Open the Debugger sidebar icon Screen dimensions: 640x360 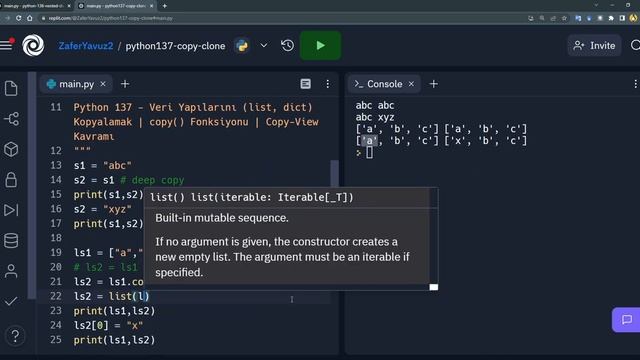tap(11, 210)
